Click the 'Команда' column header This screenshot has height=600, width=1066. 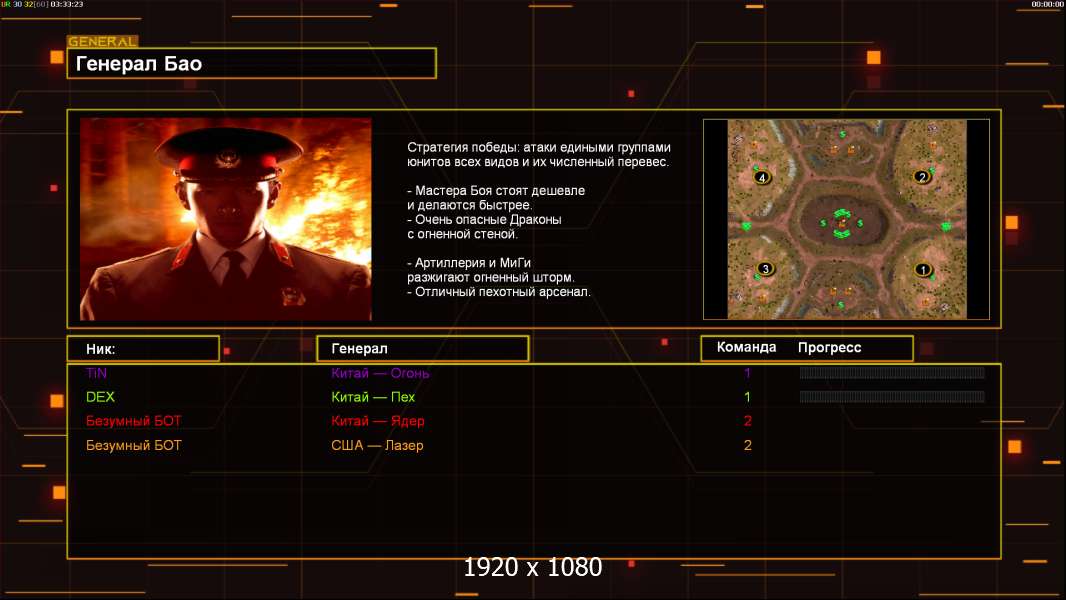(746, 347)
